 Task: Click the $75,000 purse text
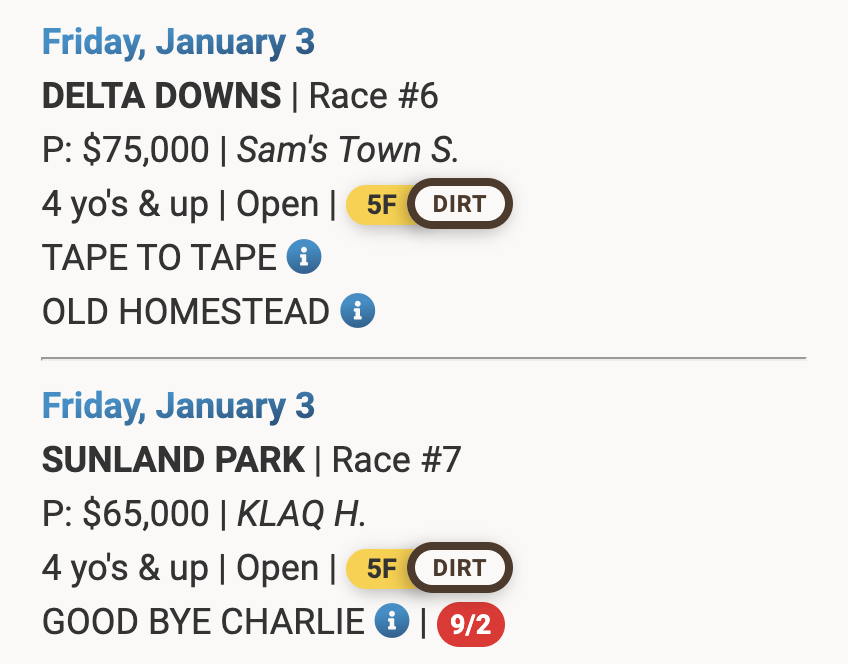coord(146,150)
